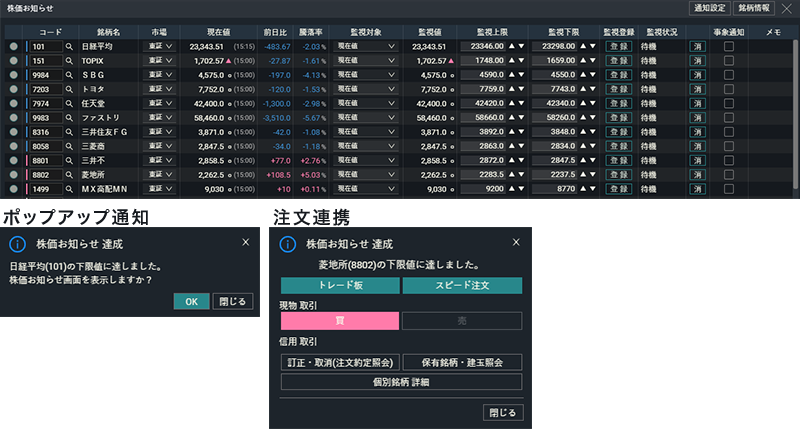This screenshot has height=429, width=800.
Task: Increase upper limit 23346.00 with up arrow
Action: coord(512,46)
